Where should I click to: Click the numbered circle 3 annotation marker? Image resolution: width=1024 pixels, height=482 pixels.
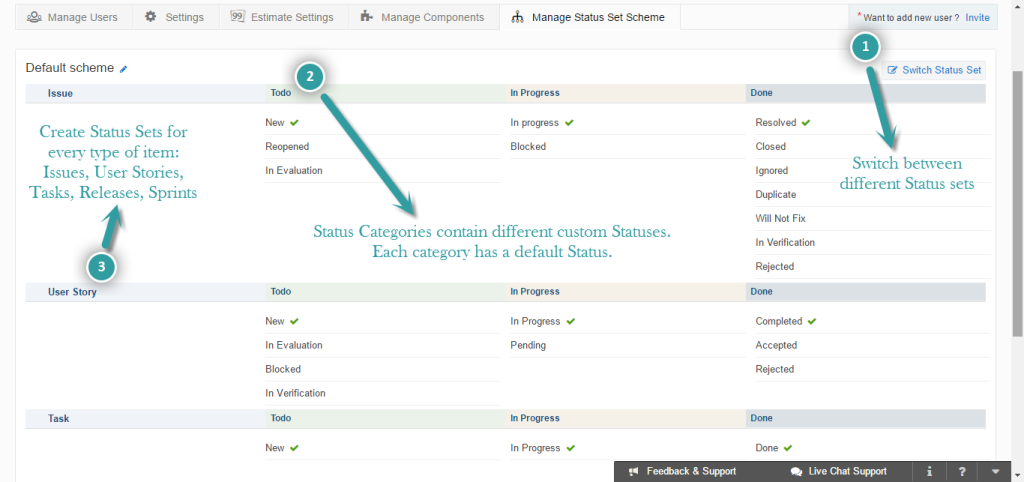(x=102, y=266)
